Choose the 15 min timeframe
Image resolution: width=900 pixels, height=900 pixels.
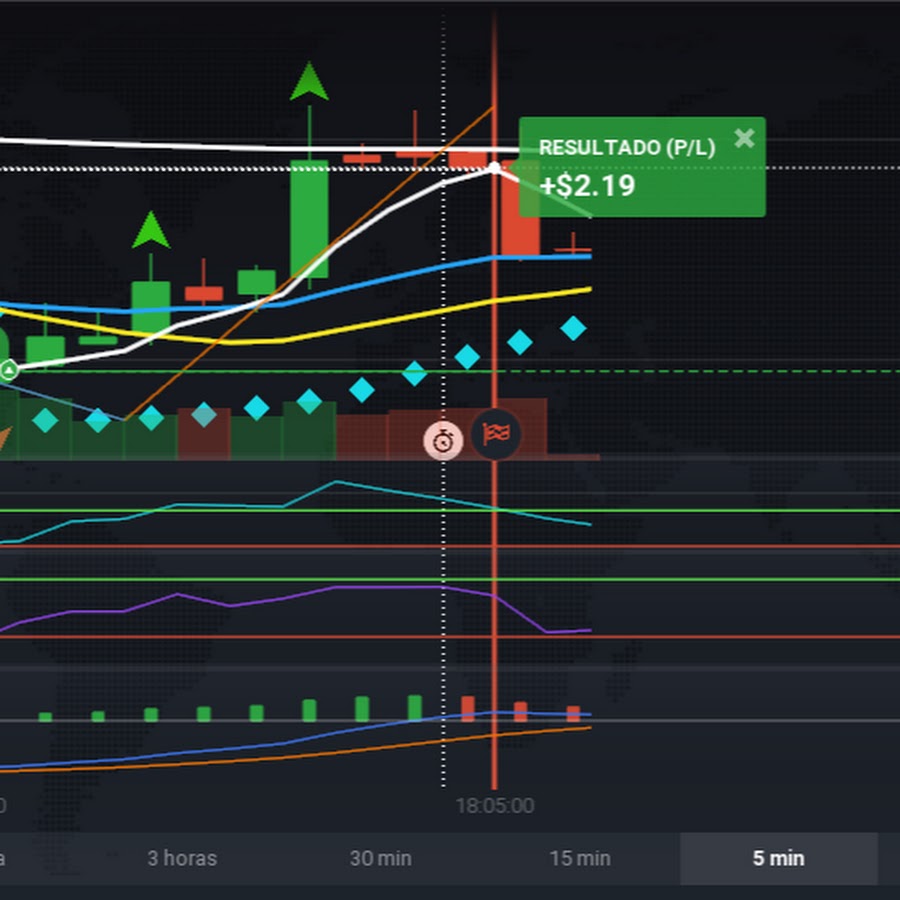click(x=580, y=858)
